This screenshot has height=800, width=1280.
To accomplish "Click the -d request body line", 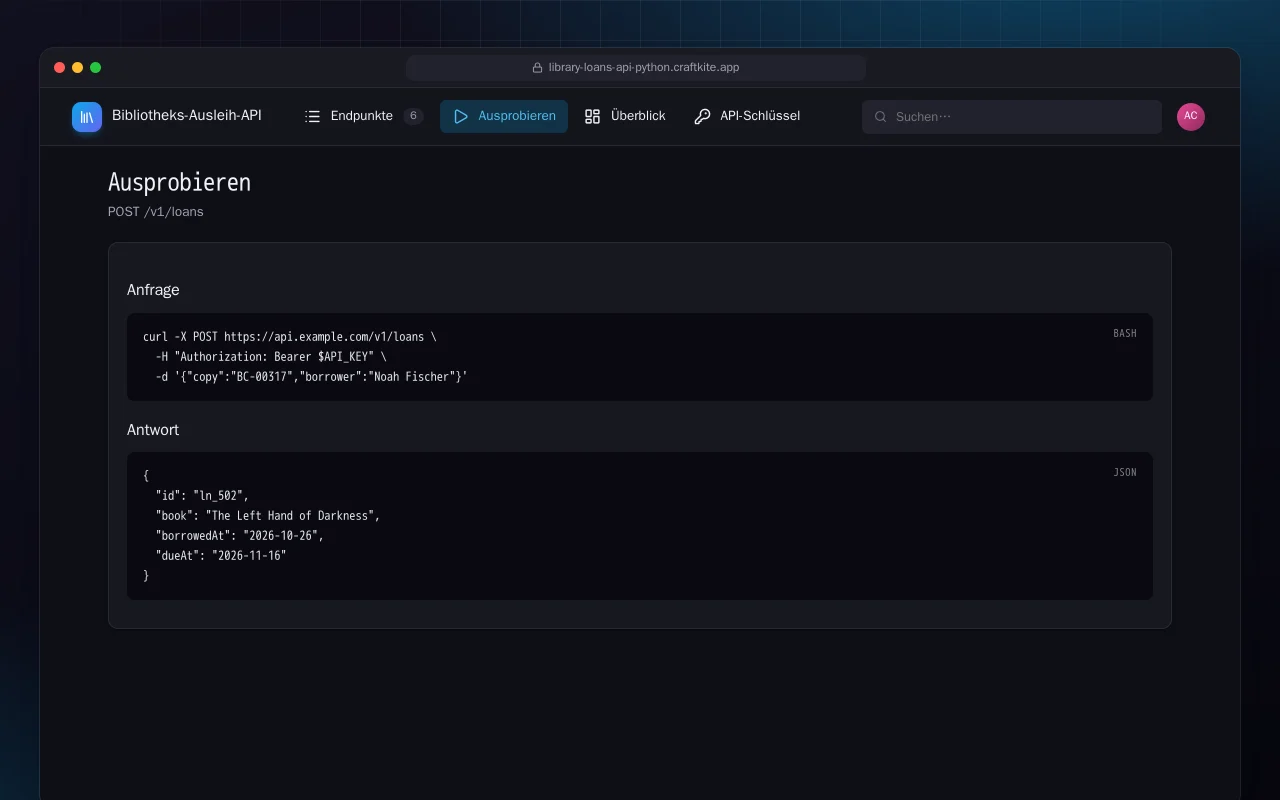I will 312,377.
